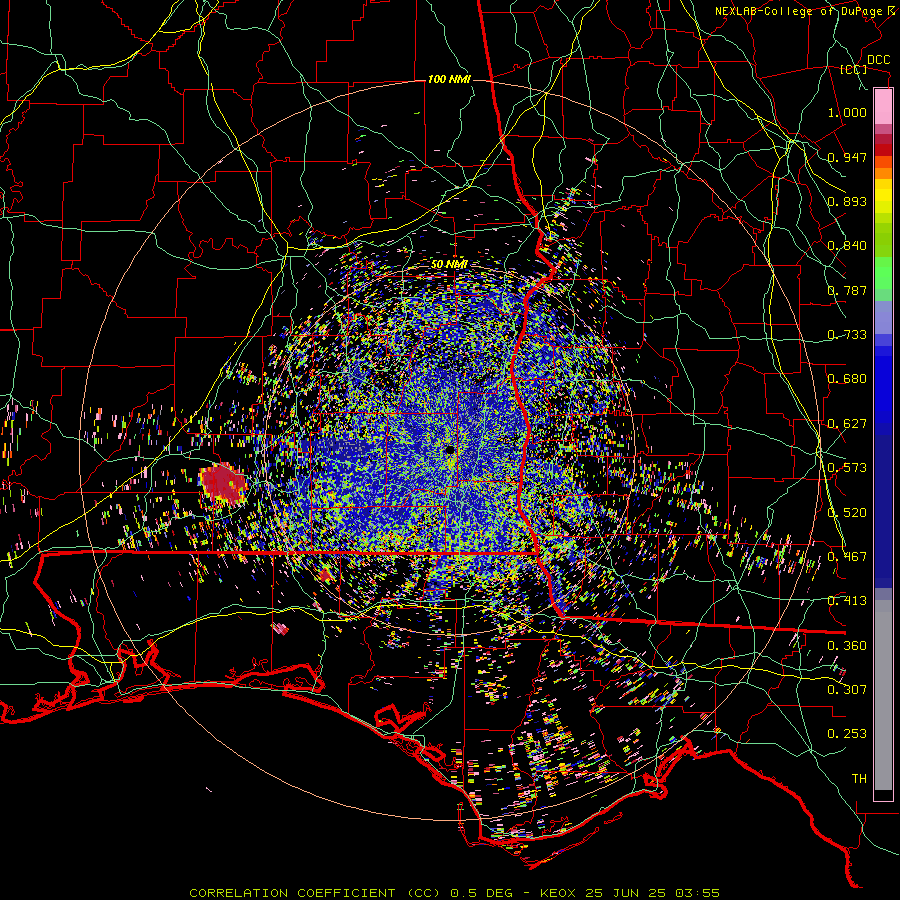
Task: Select the 0.467 legend value
Action: 847,557
